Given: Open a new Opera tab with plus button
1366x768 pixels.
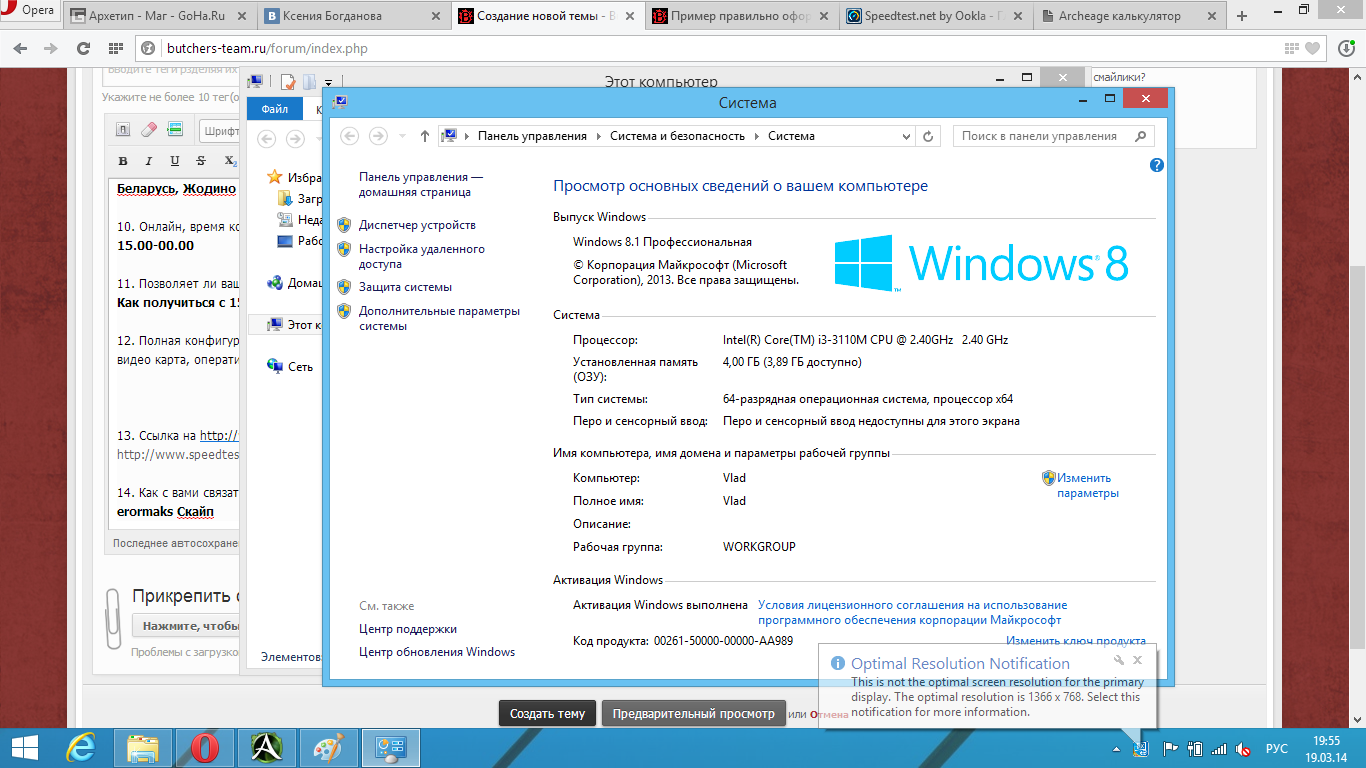Looking at the screenshot, I should (1242, 16).
